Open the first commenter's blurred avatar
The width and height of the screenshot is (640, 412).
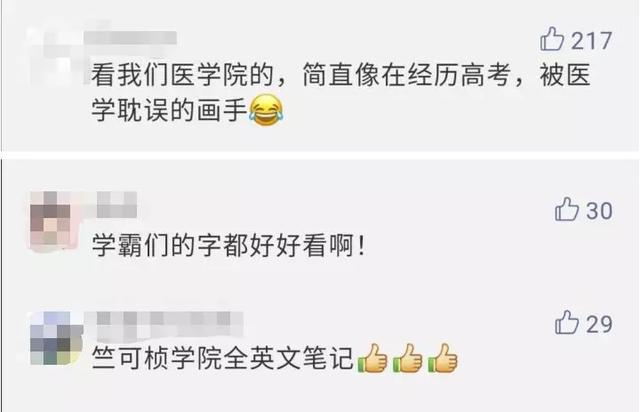(x=55, y=53)
